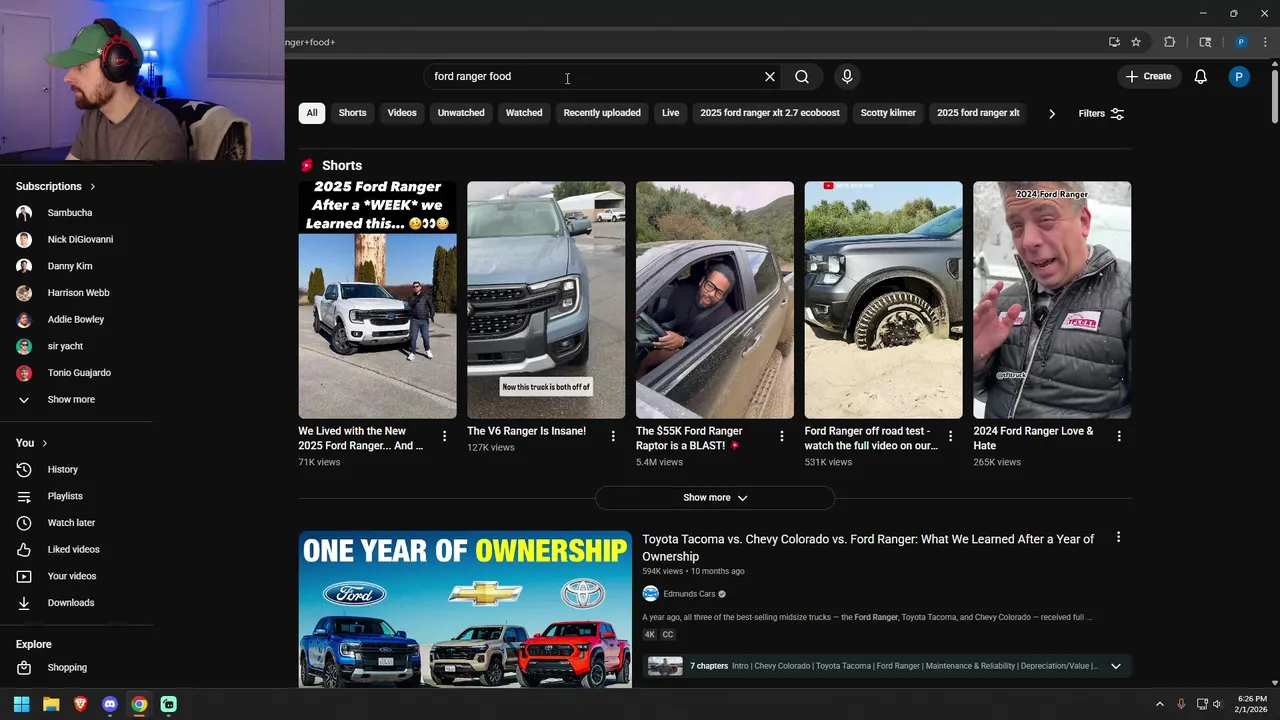This screenshot has width=1280, height=720.
Task: Select the All filter chip
Action: coord(312,113)
